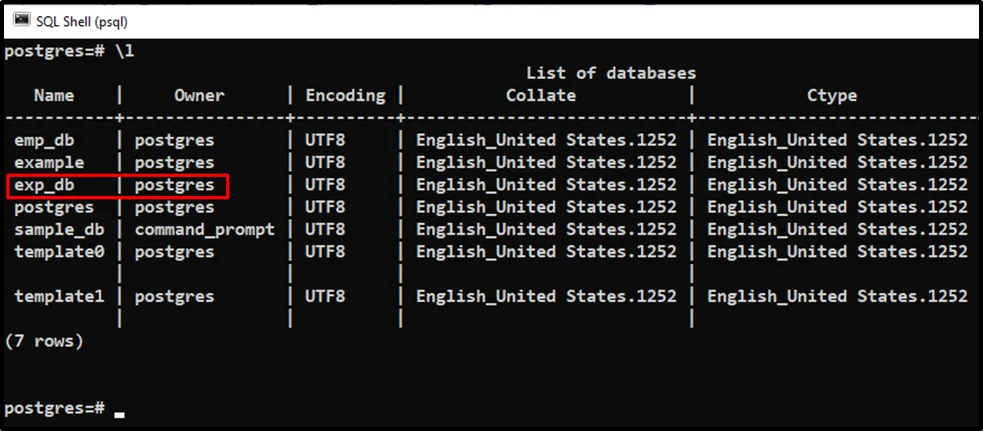The width and height of the screenshot is (983, 431).
Task: Select the example database name
Action: click(49, 162)
